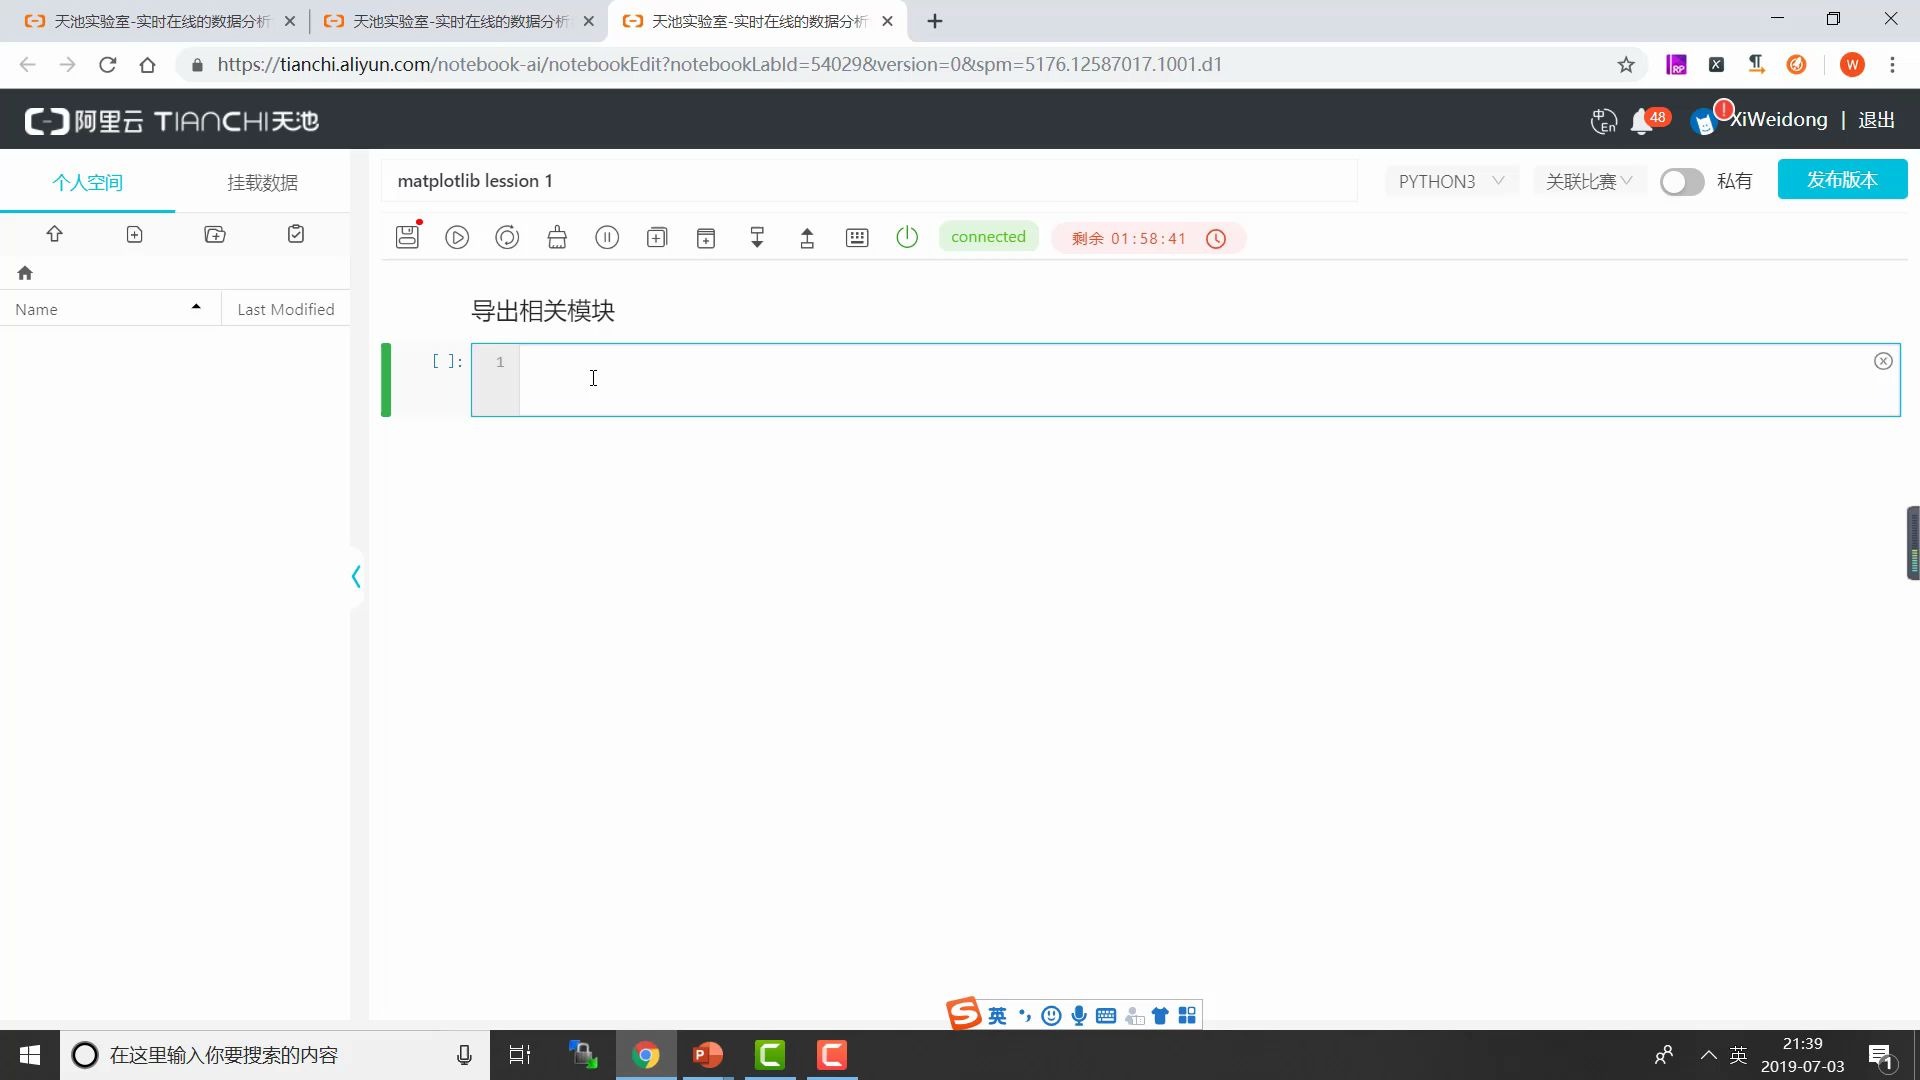Click the 发布版本 publish button
This screenshot has height=1080, width=1920.
[x=1841, y=180]
